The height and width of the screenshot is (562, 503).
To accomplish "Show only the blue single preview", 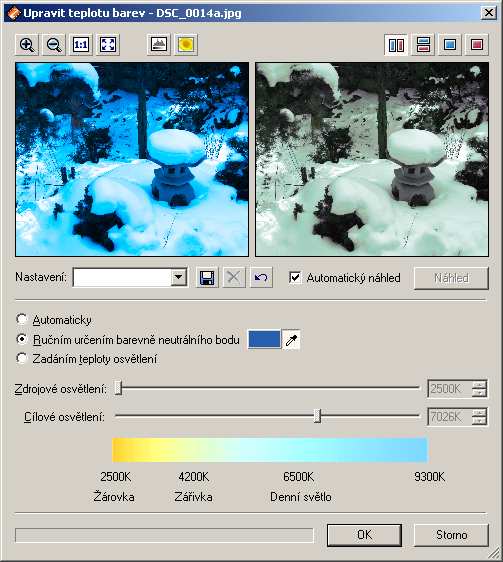I will pyautogui.click(x=450, y=45).
